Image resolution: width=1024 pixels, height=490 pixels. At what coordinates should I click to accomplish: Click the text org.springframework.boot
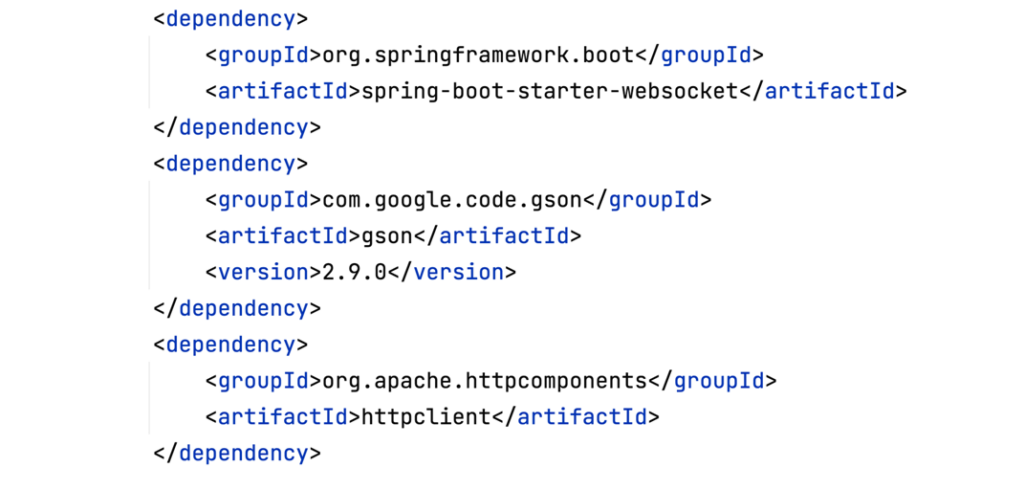pos(478,56)
